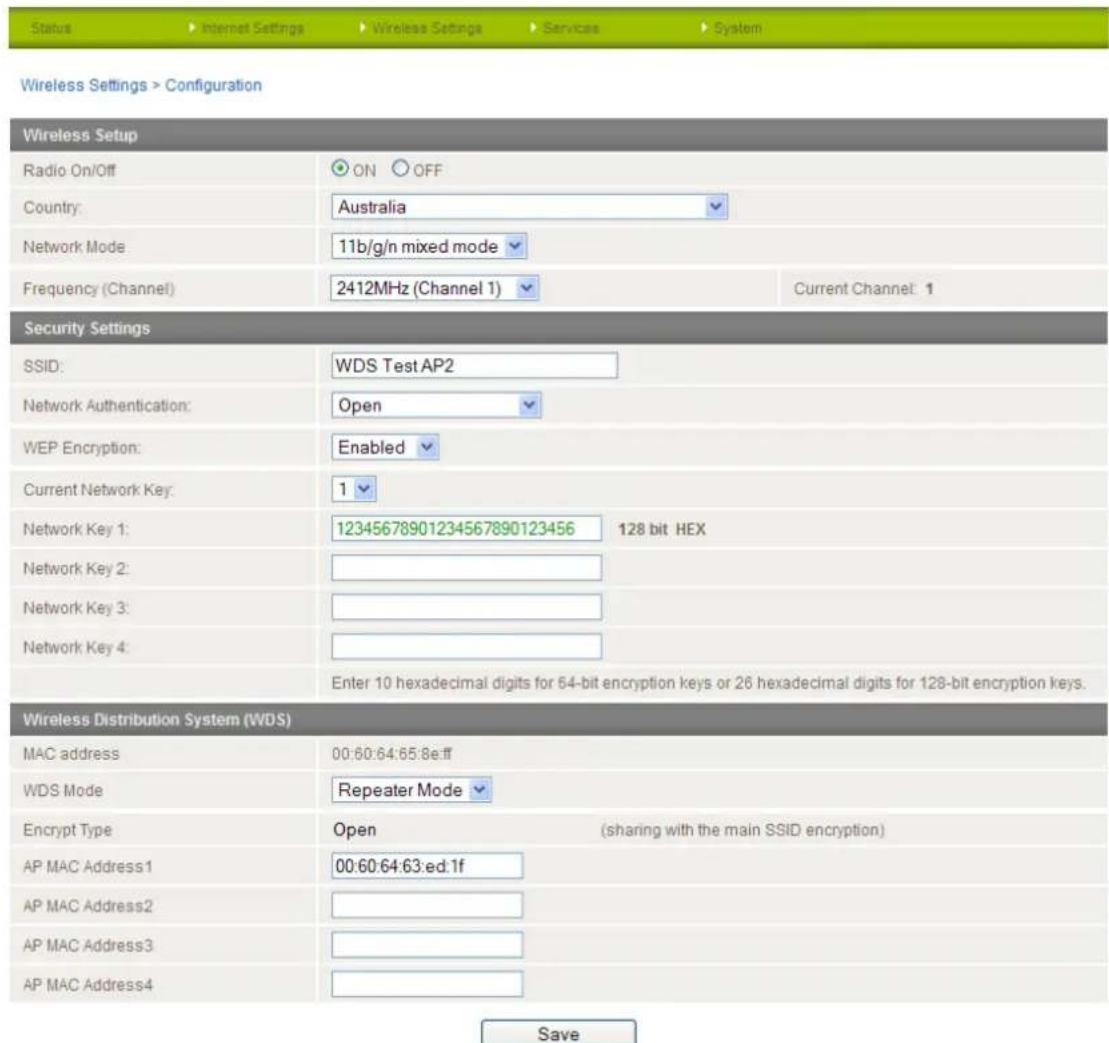The width and height of the screenshot is (1109, 1043).
Task: Open the Internet Settings menu
Action: [x=252, y=28]
